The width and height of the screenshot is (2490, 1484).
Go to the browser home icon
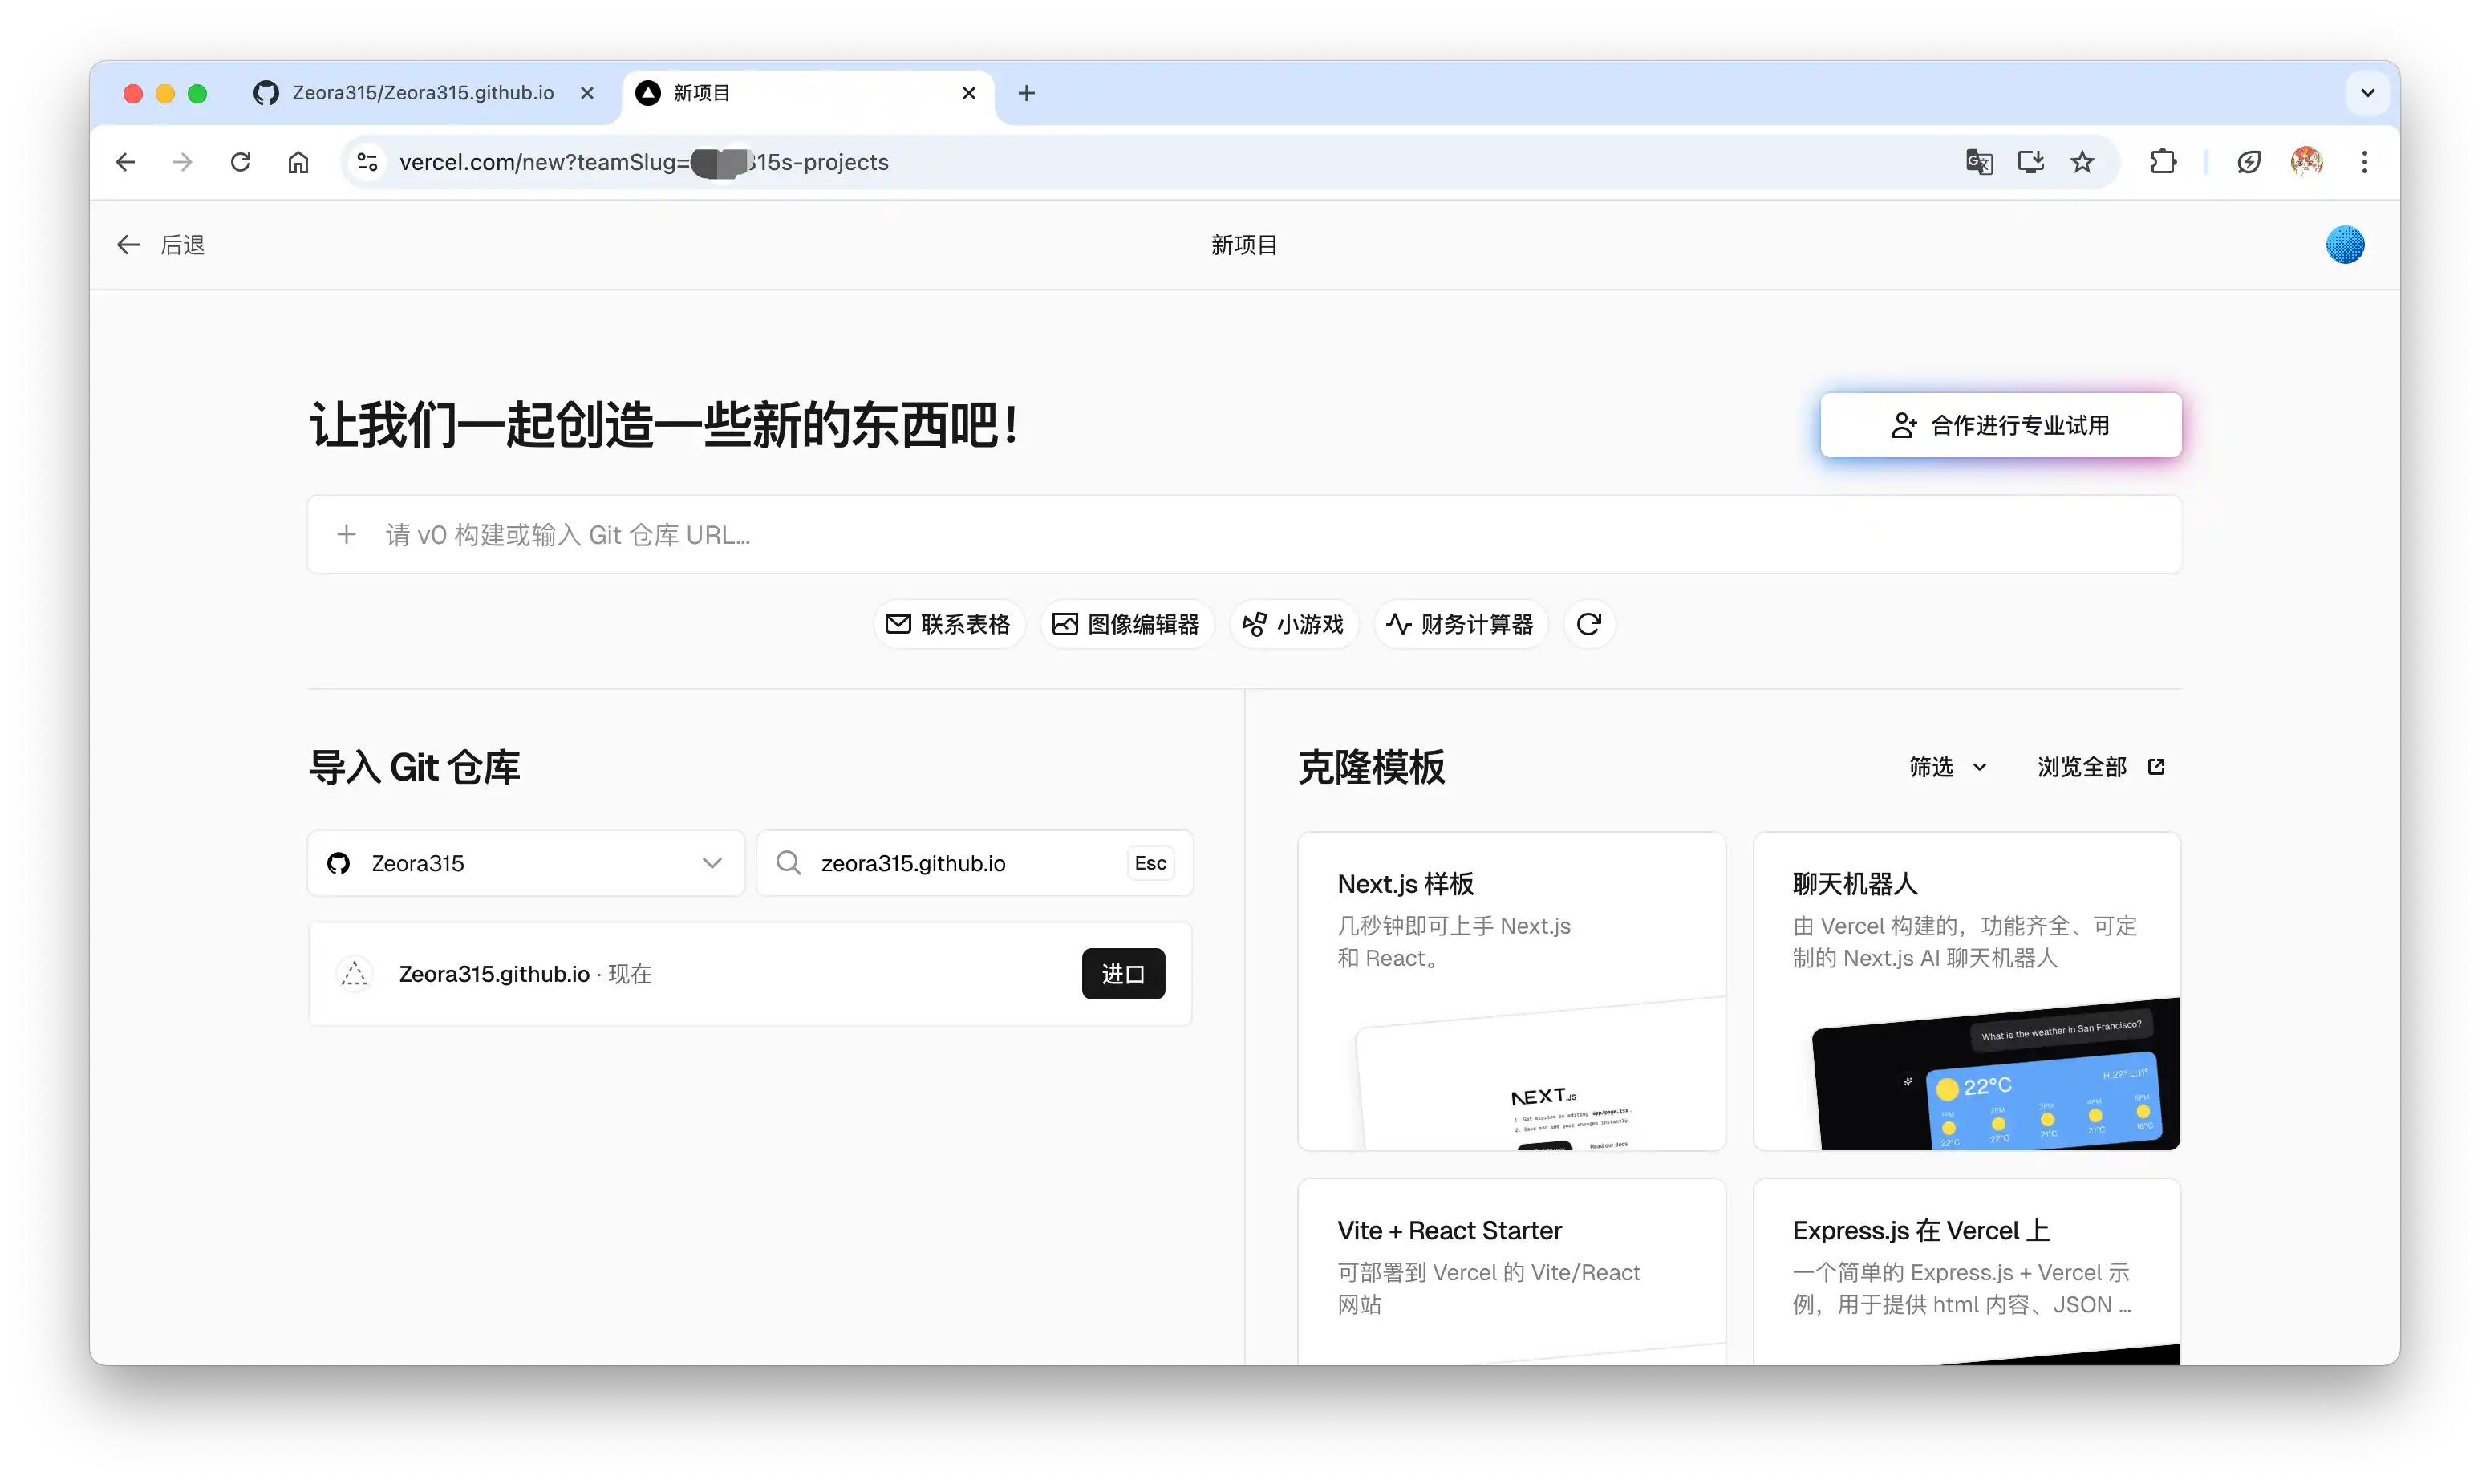click(298, 162)
